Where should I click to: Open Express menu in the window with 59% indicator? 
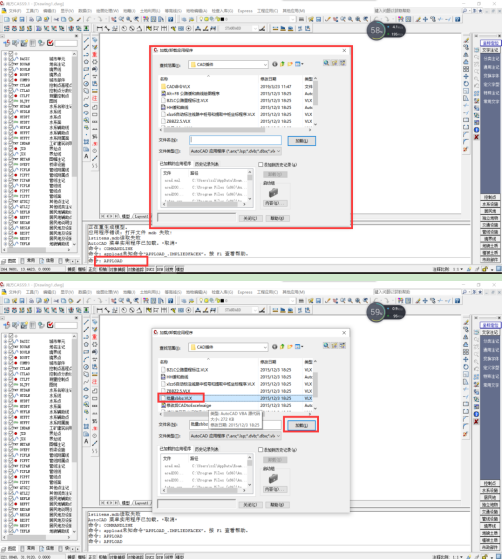pos(245,292)
